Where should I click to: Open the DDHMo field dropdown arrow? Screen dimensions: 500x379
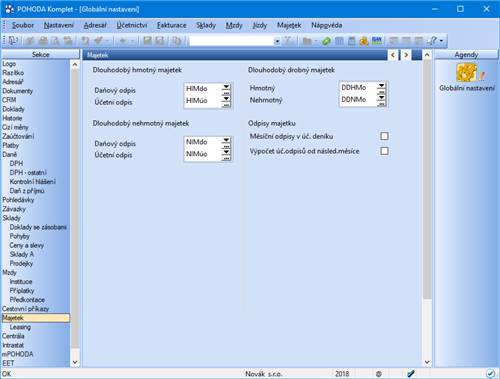click(381, 85)
